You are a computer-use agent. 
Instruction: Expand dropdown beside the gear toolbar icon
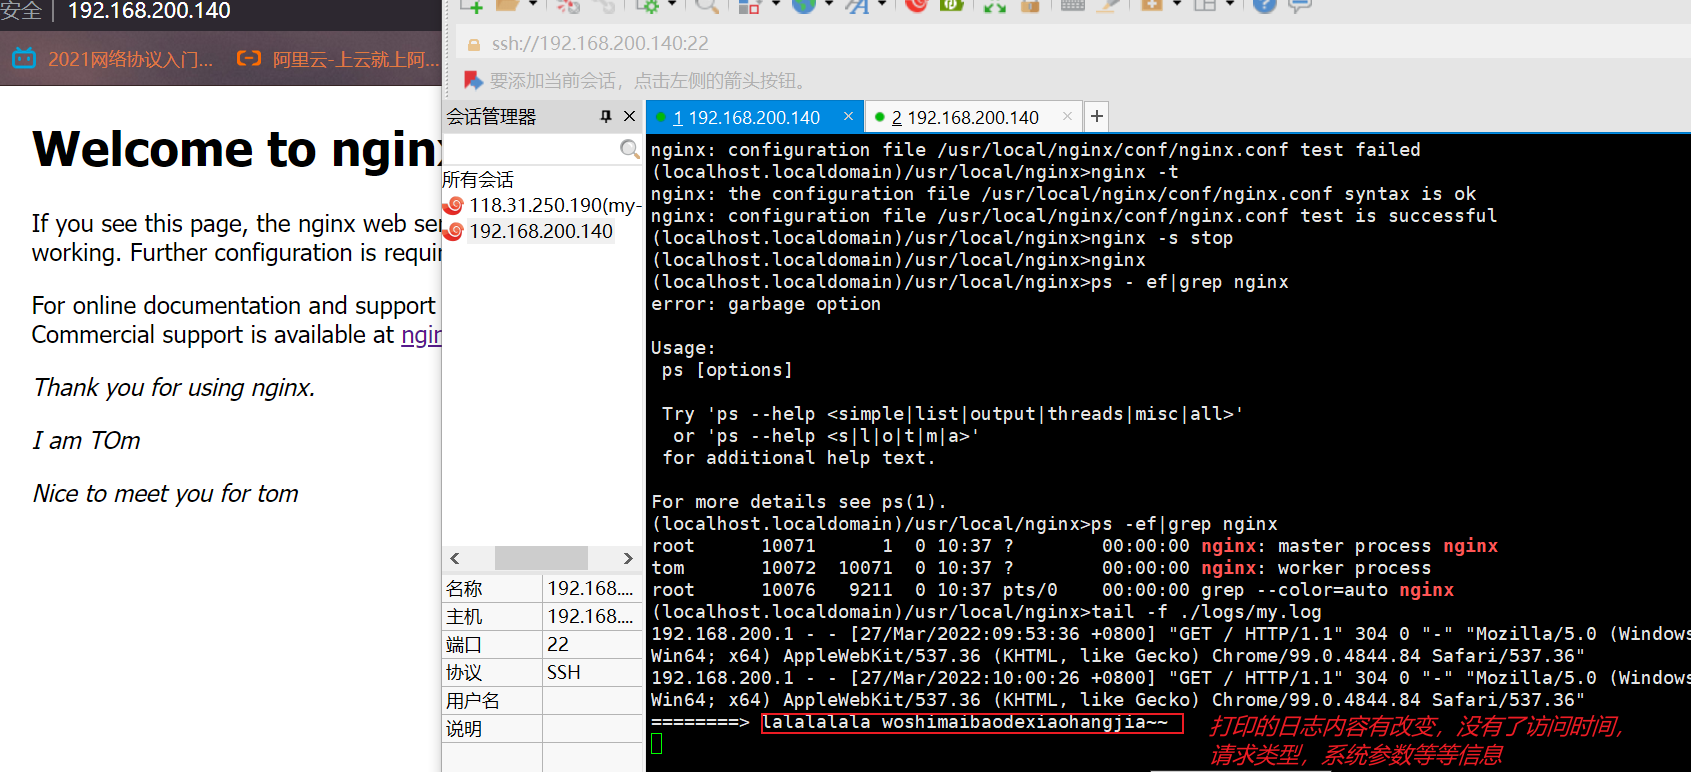671,5
